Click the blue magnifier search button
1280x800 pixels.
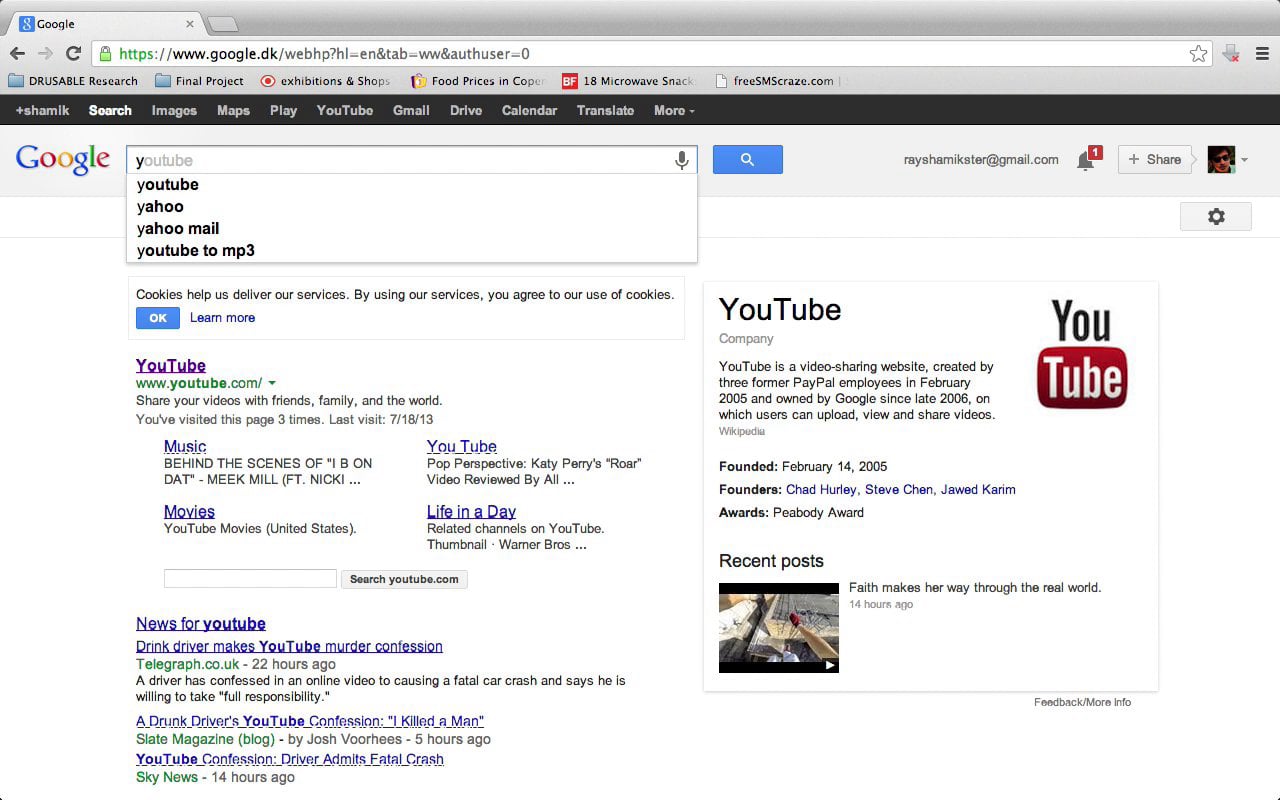pos(747,160)
